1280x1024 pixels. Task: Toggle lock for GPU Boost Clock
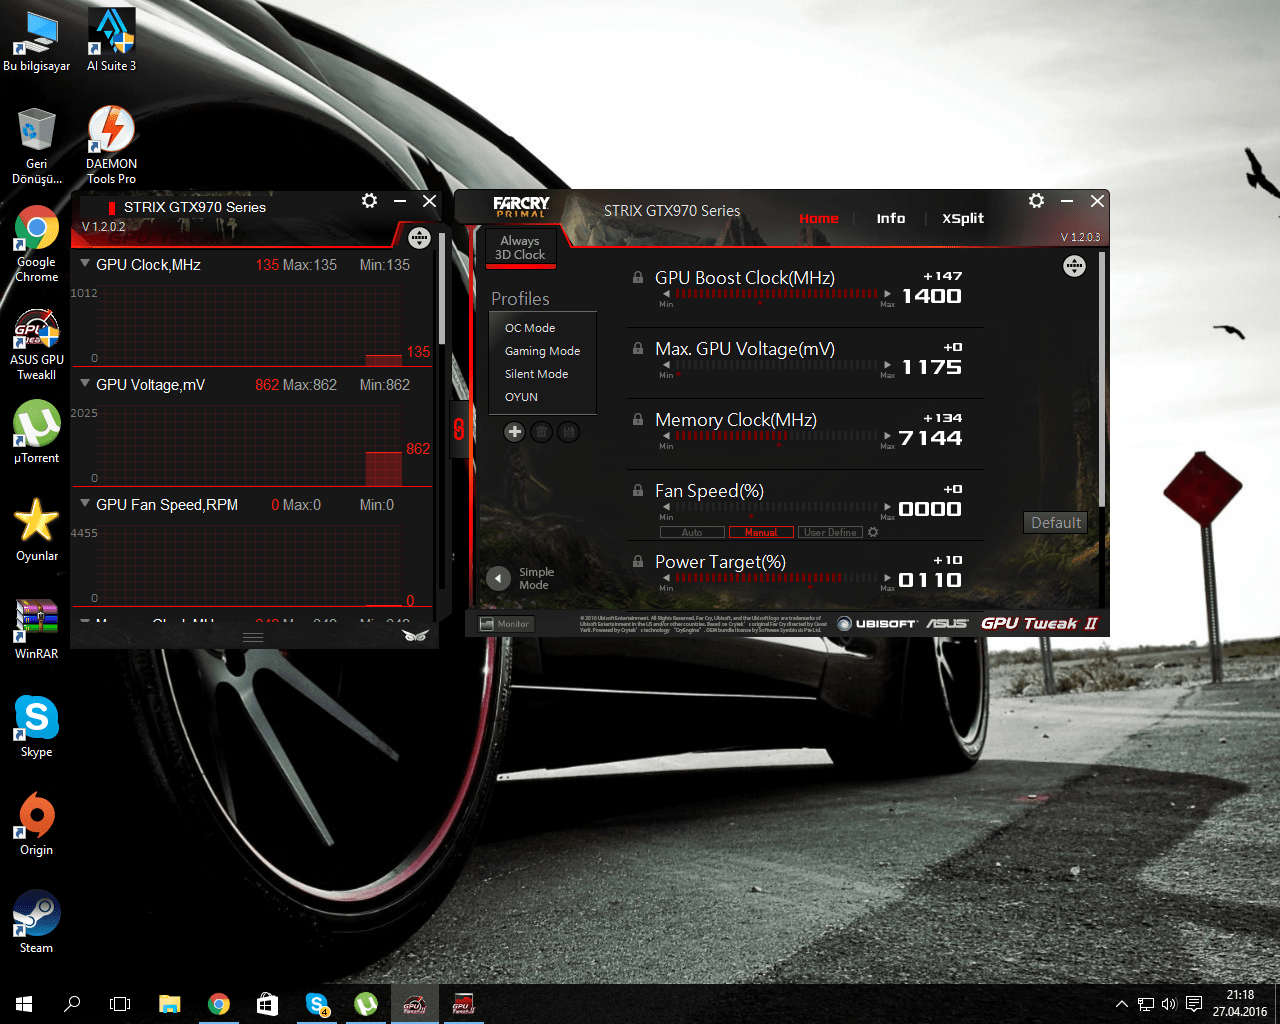[x=638, y=277]
